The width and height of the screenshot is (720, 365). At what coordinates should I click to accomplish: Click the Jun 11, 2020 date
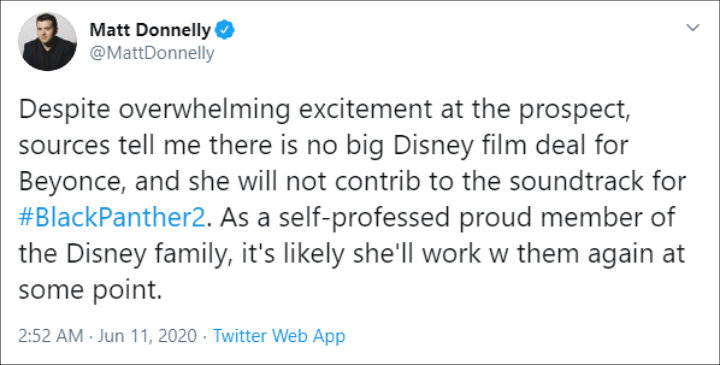point(147,336)
